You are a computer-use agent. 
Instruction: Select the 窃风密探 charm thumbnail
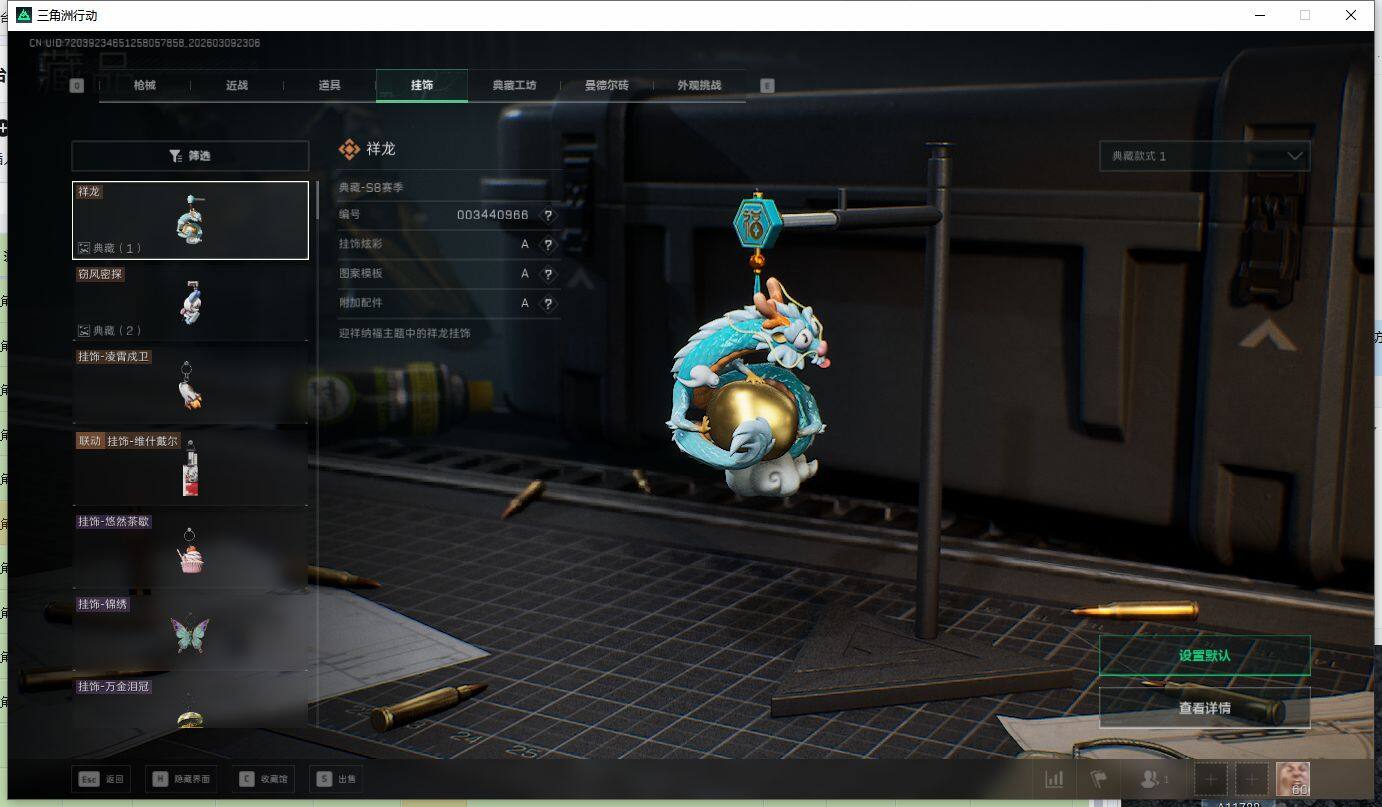(x=190, y=302)
